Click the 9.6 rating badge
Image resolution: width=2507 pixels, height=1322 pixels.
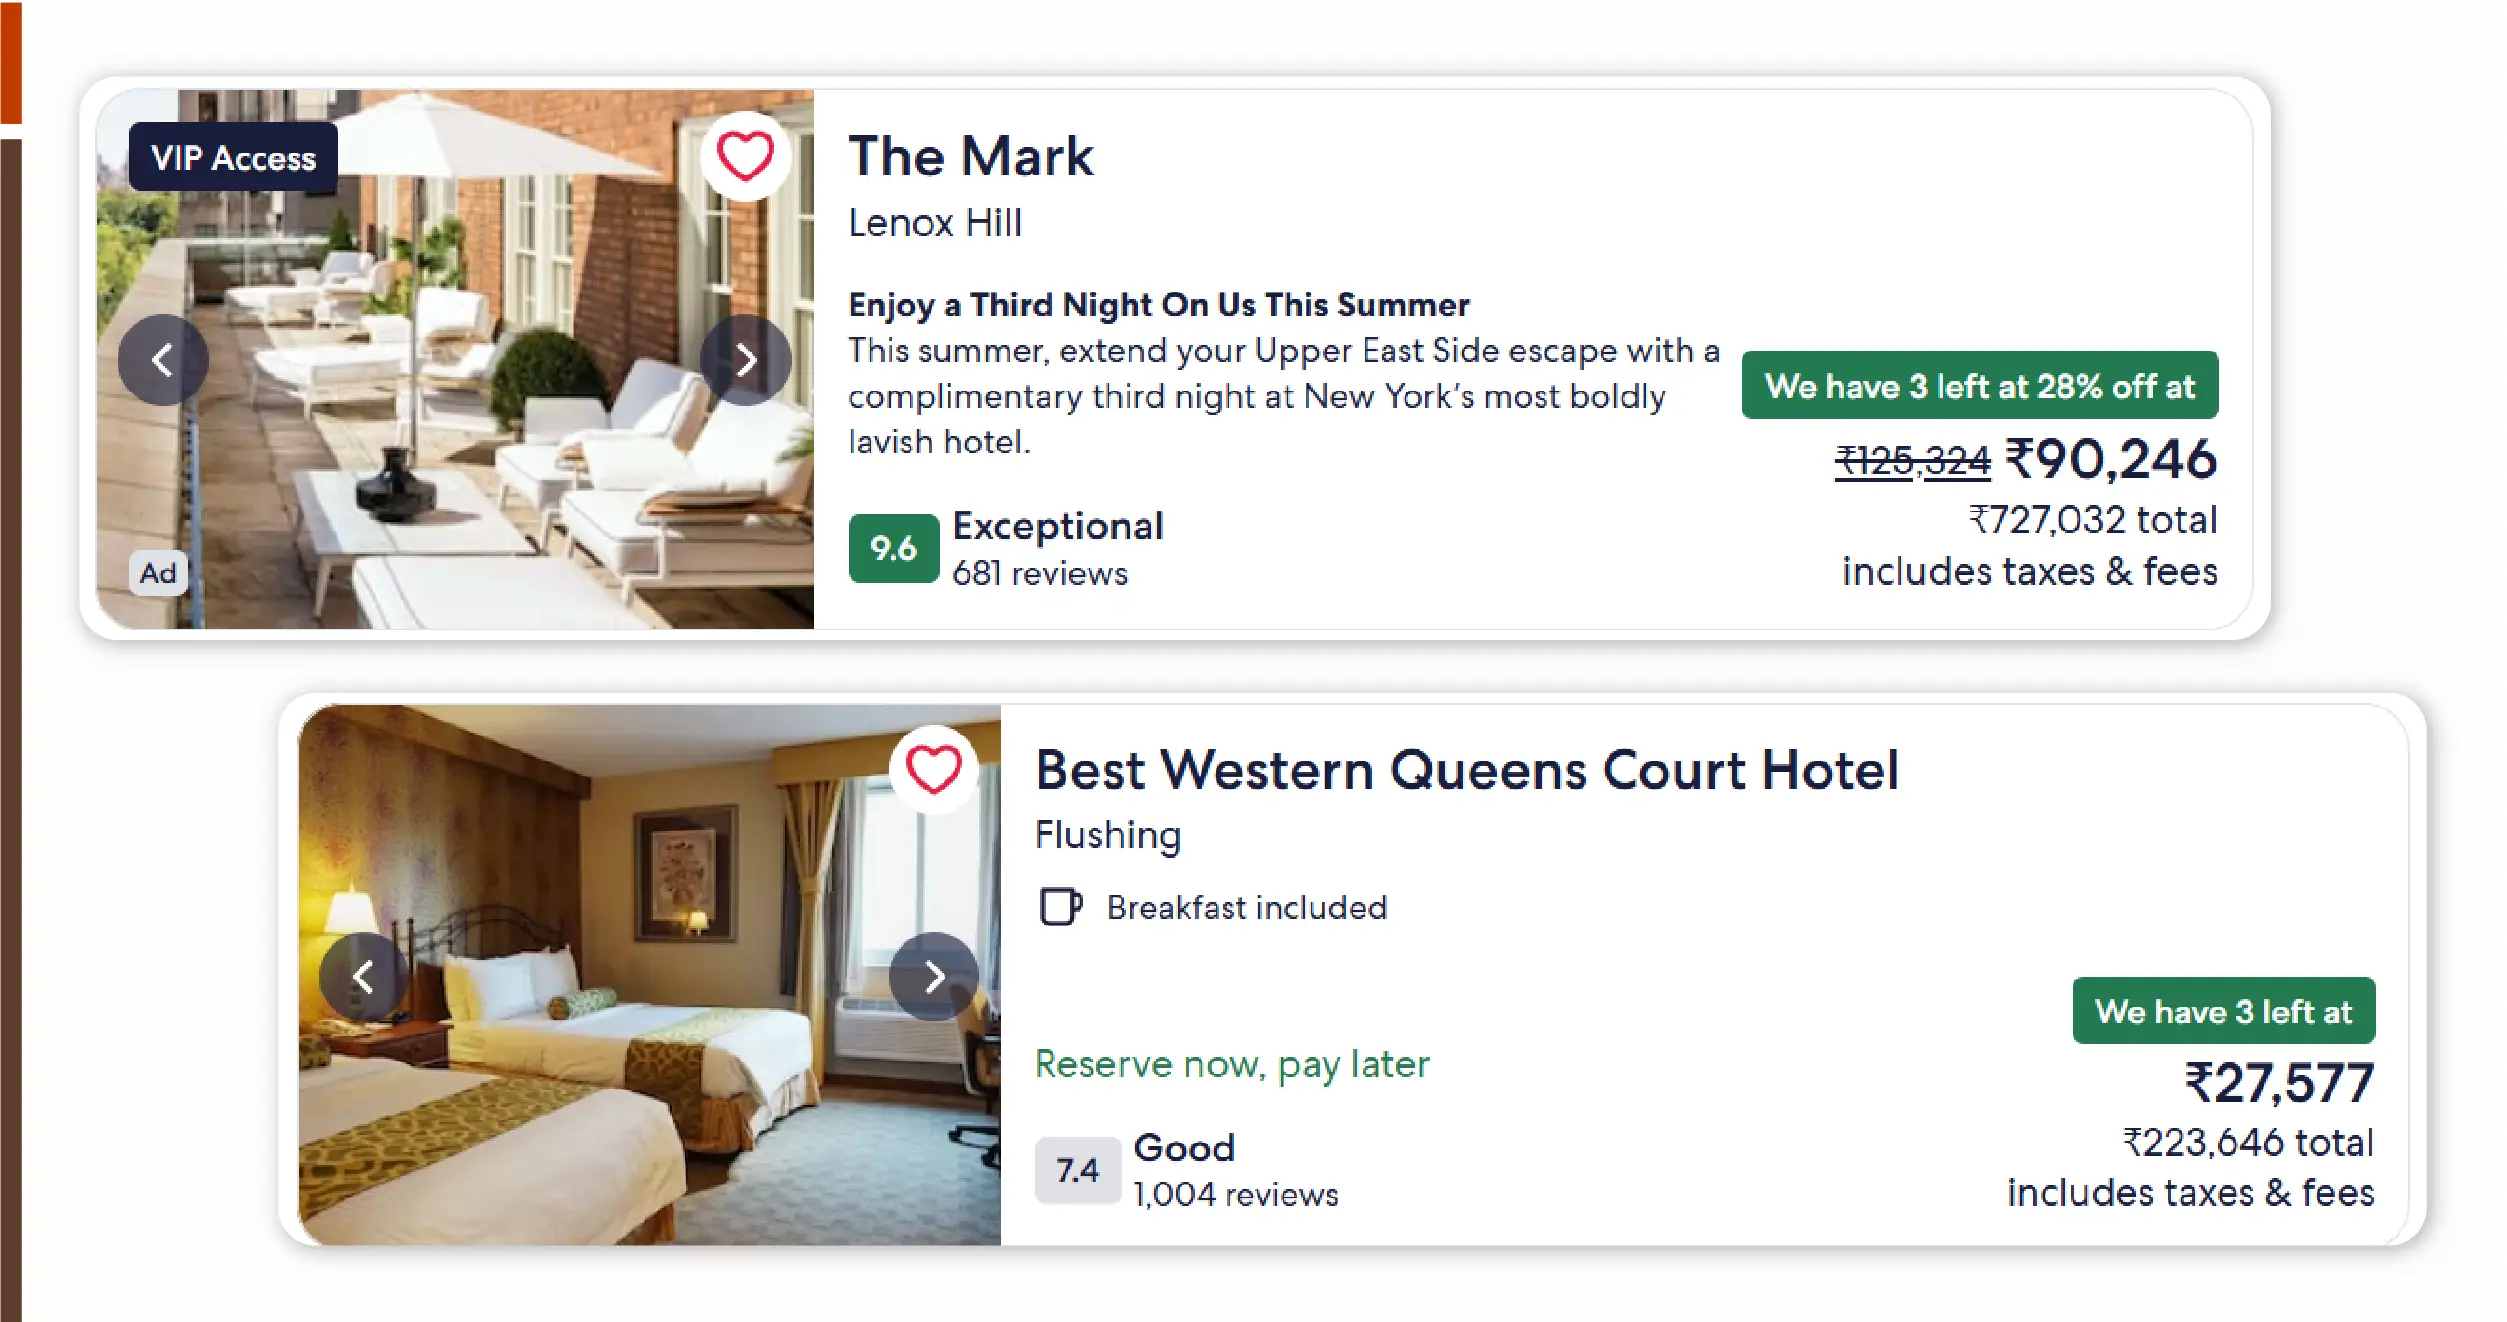(x=893, y=548)
